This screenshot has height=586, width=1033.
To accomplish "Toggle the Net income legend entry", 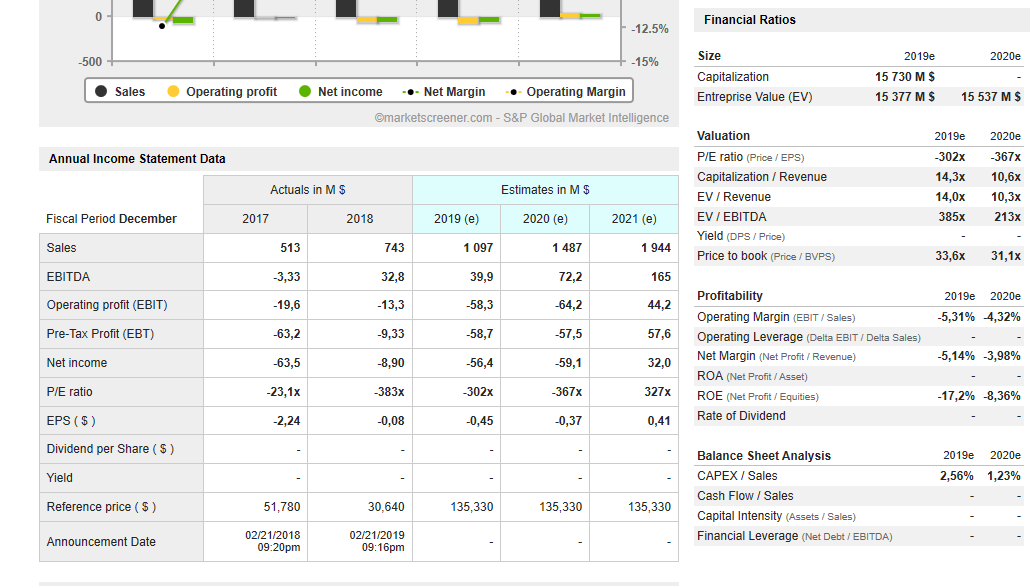I will tap(341, 91).
